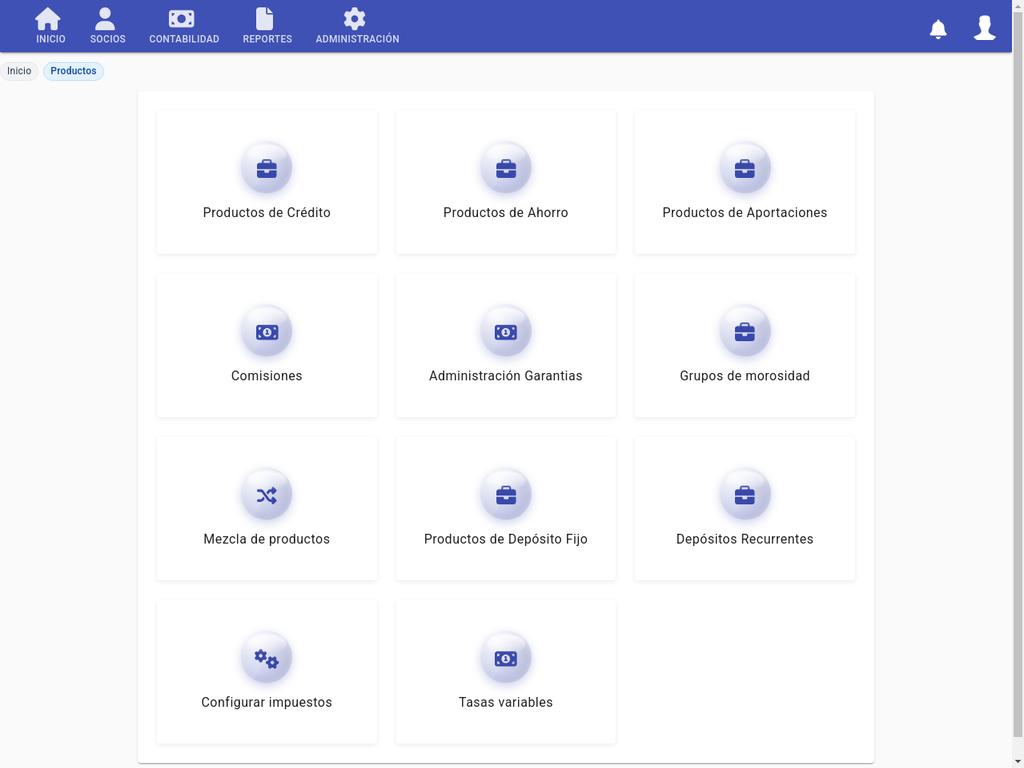Click the Depósitos Recurrentes briefcase icon

[744, 495]
